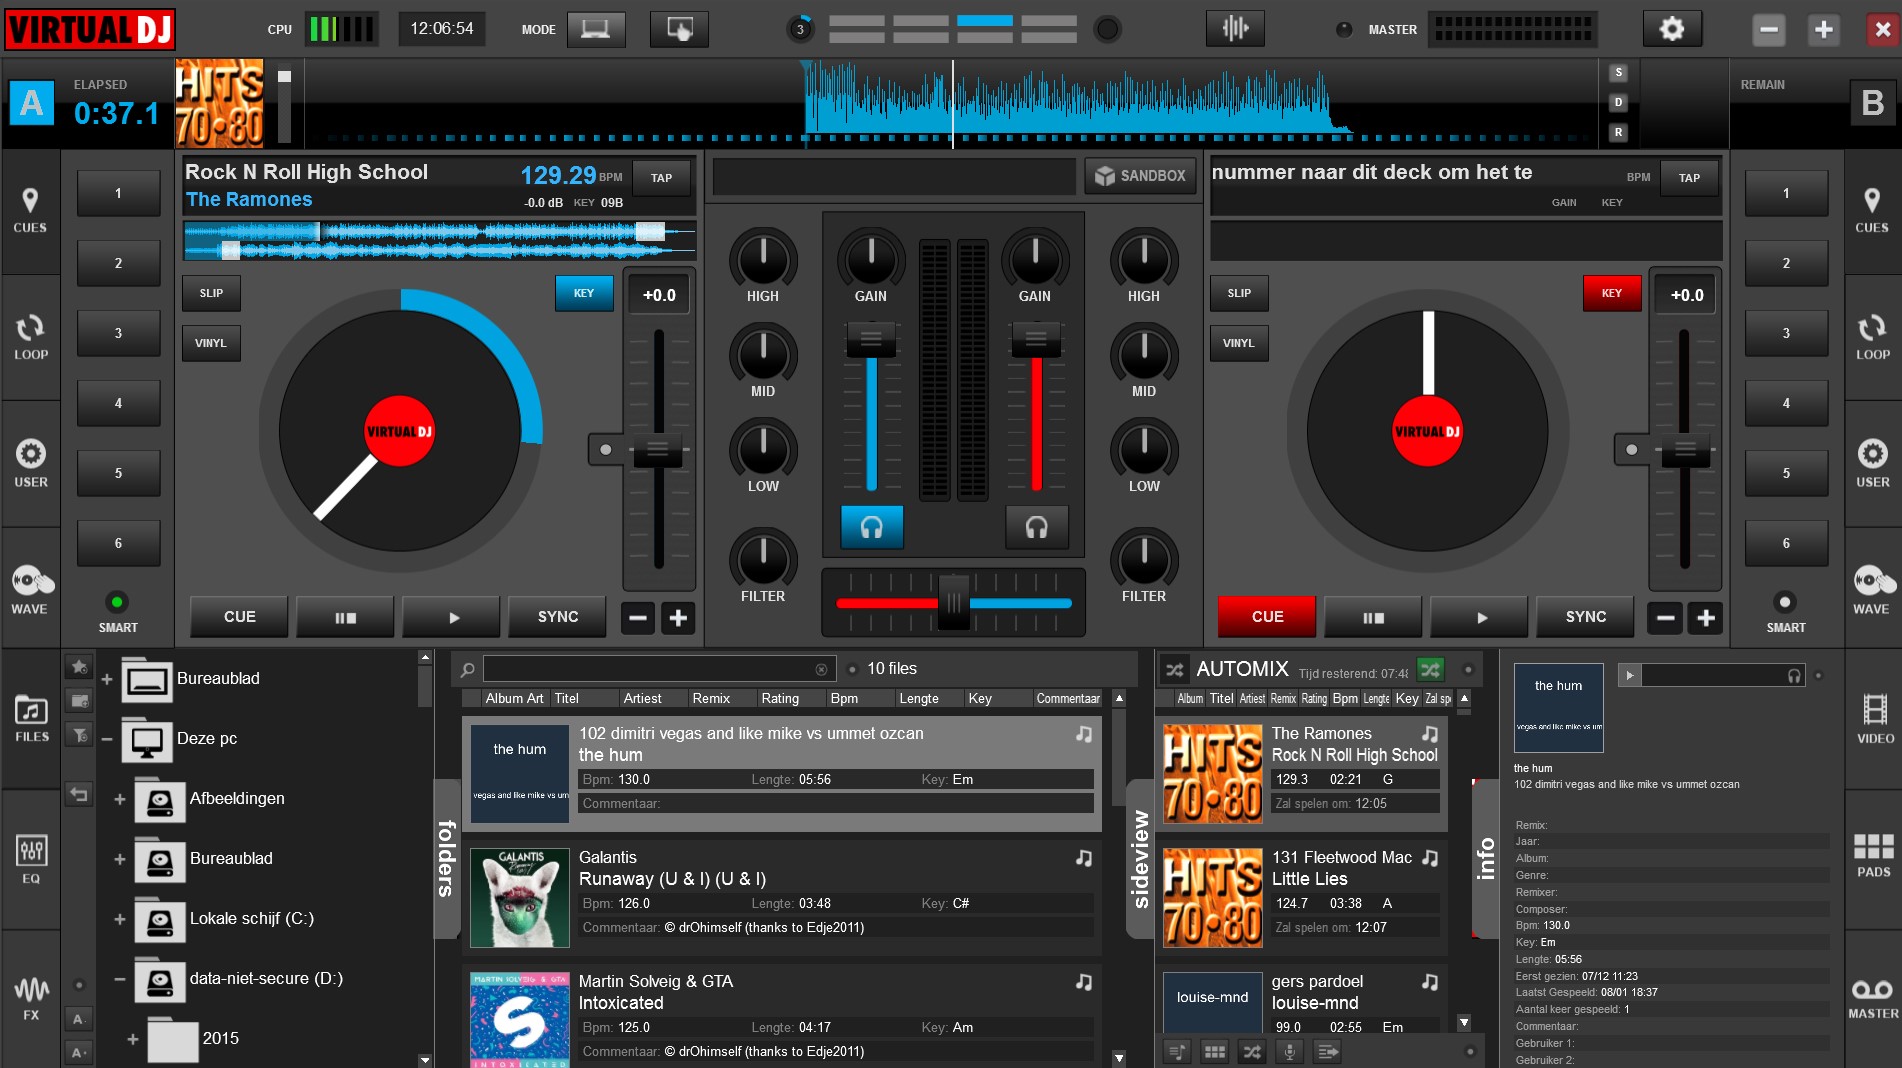Toggle the AUTOMIX shuffle green button
This screenshot has height=1068, width=1902.
[1430, 669]
